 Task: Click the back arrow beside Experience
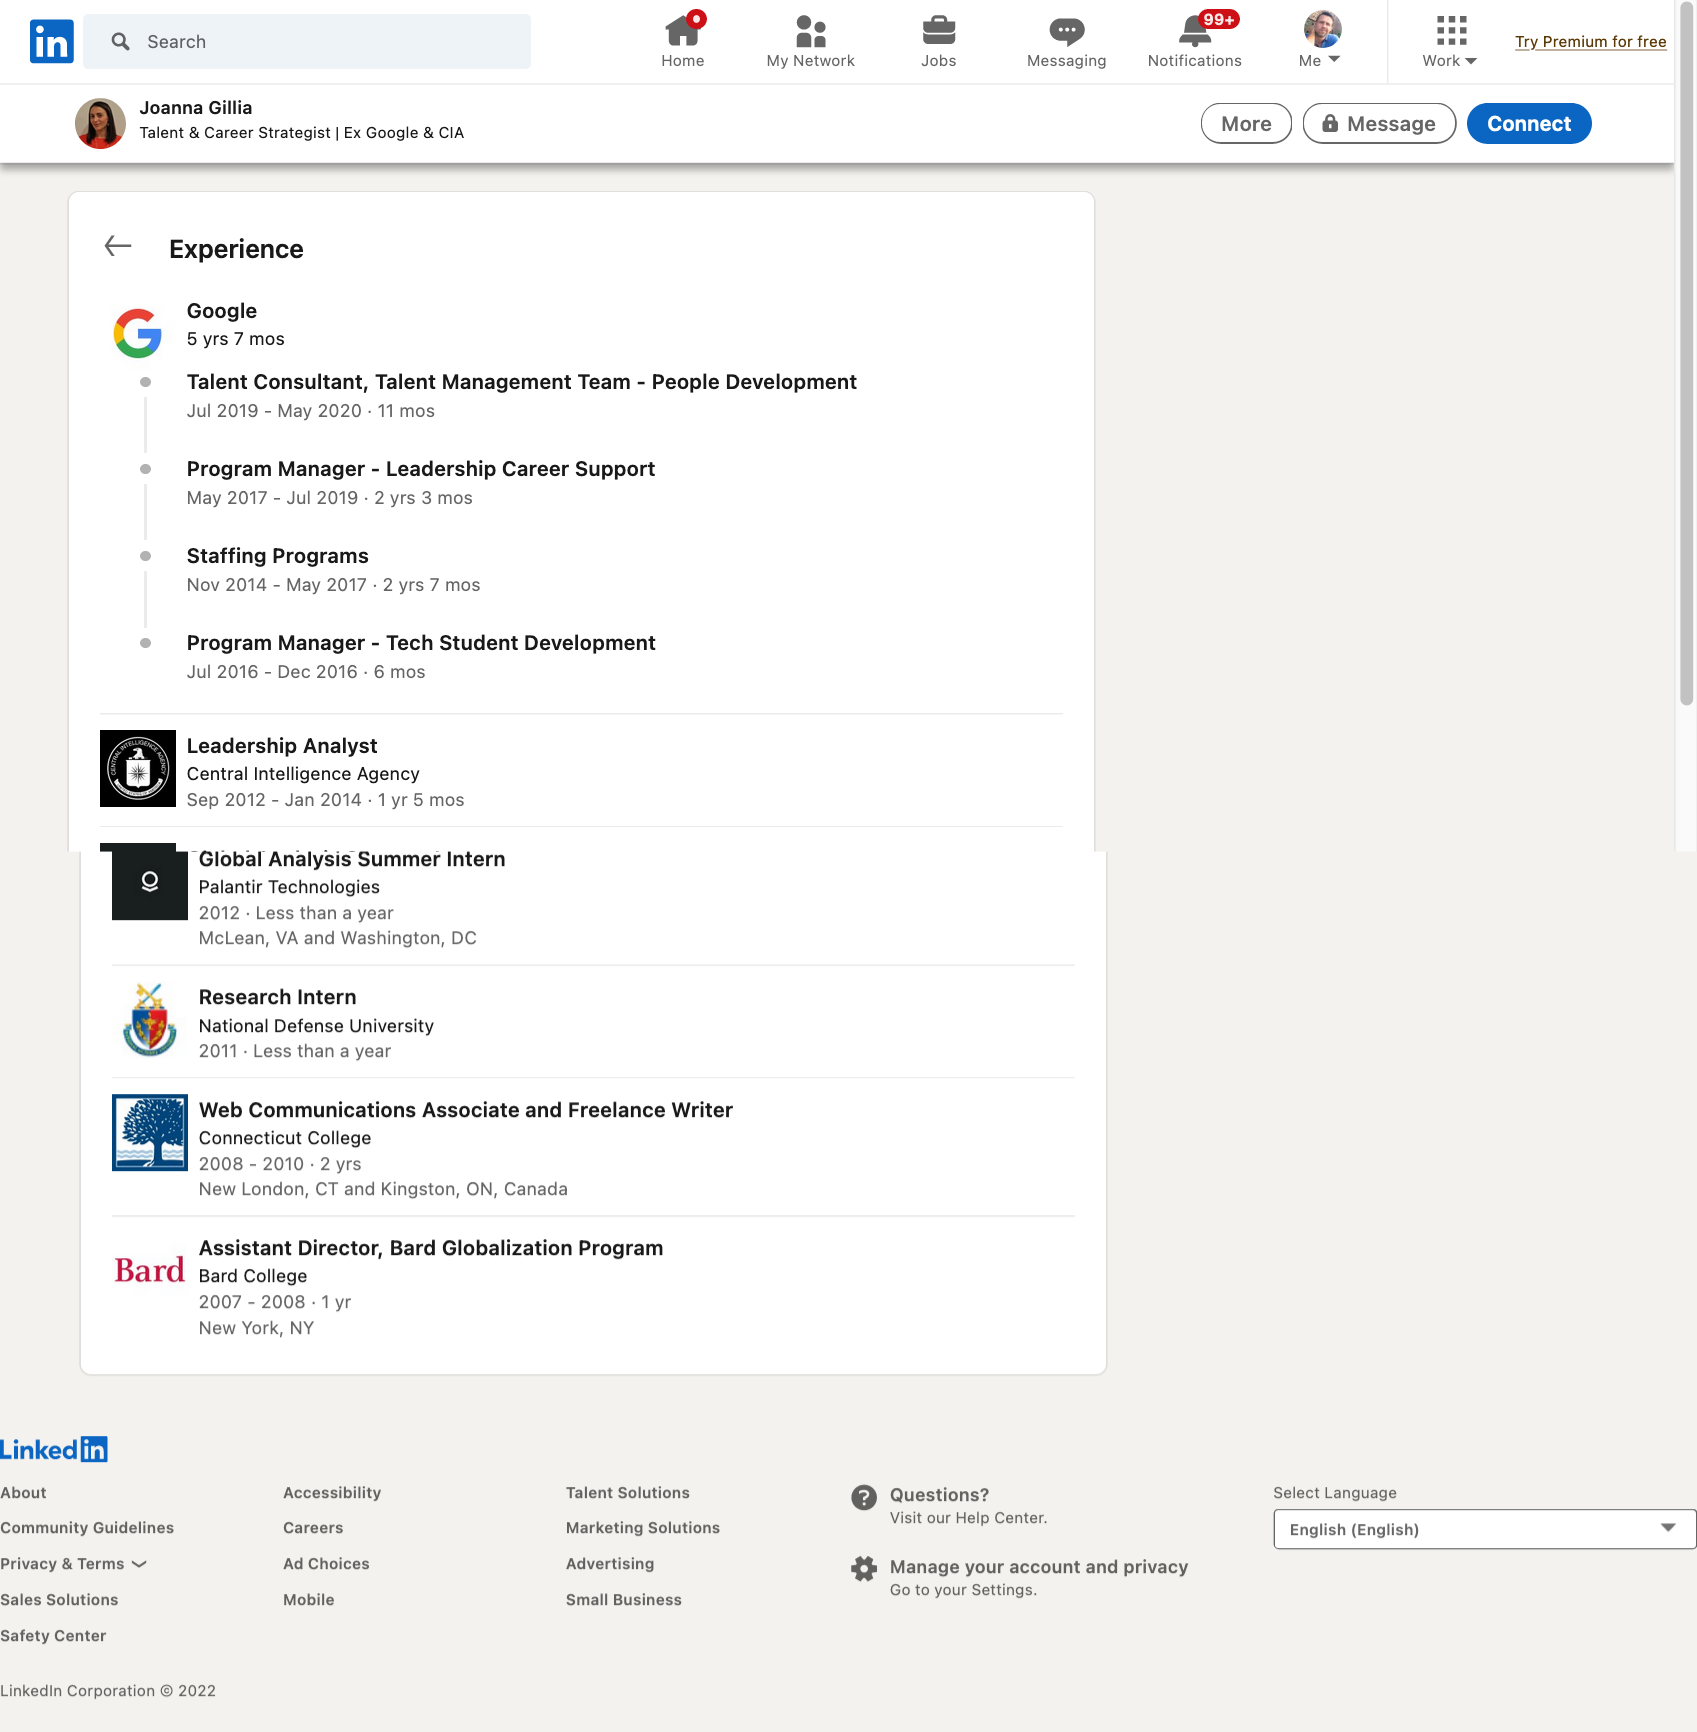(118, 246)
